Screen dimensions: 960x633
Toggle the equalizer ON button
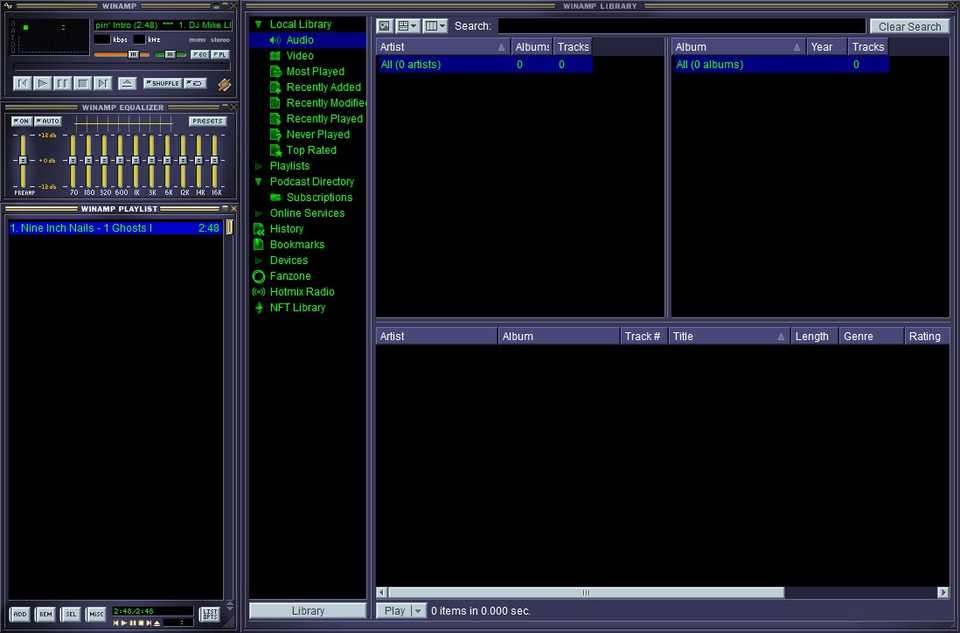21,121
